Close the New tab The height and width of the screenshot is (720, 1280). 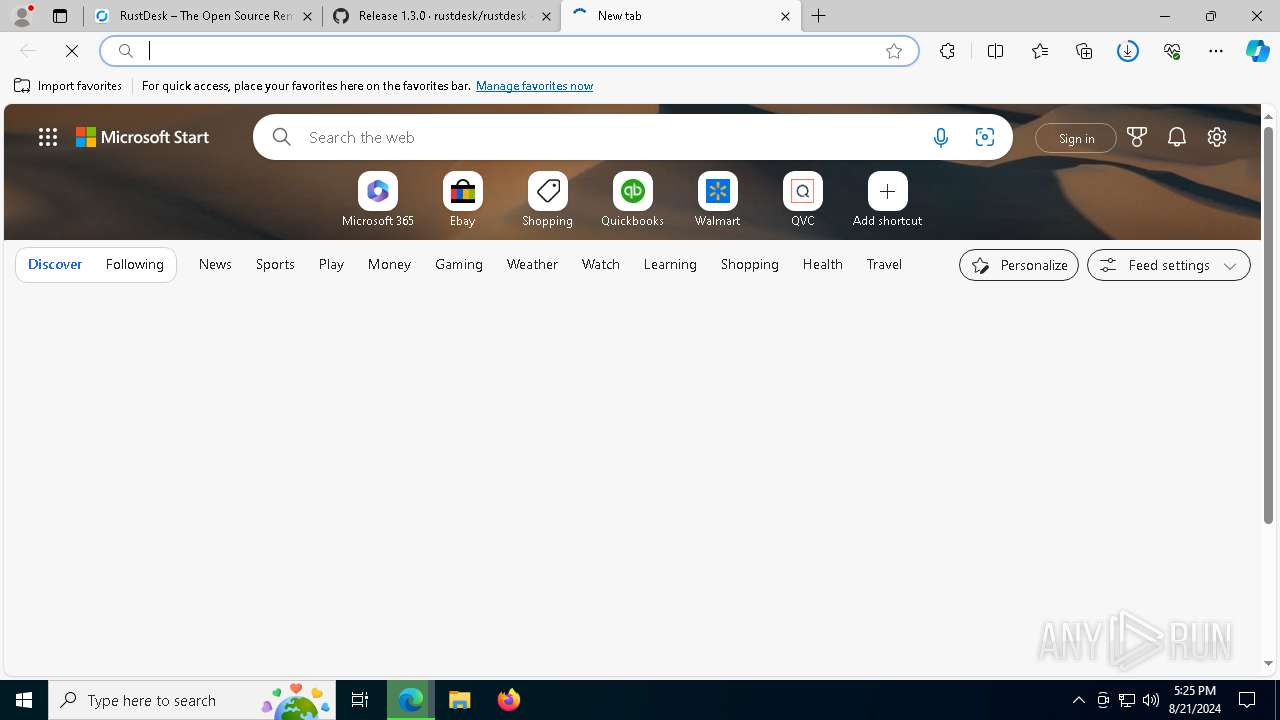(x=785, y=16)
